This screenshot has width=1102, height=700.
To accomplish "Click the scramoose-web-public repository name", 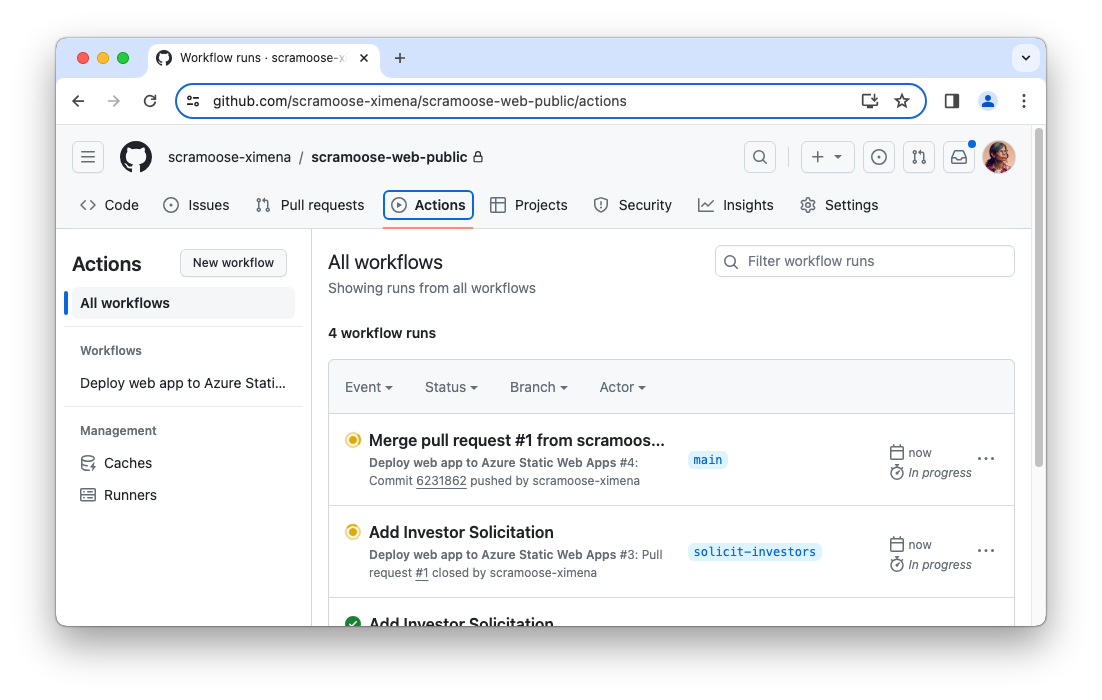I will [x=389, y=157].
